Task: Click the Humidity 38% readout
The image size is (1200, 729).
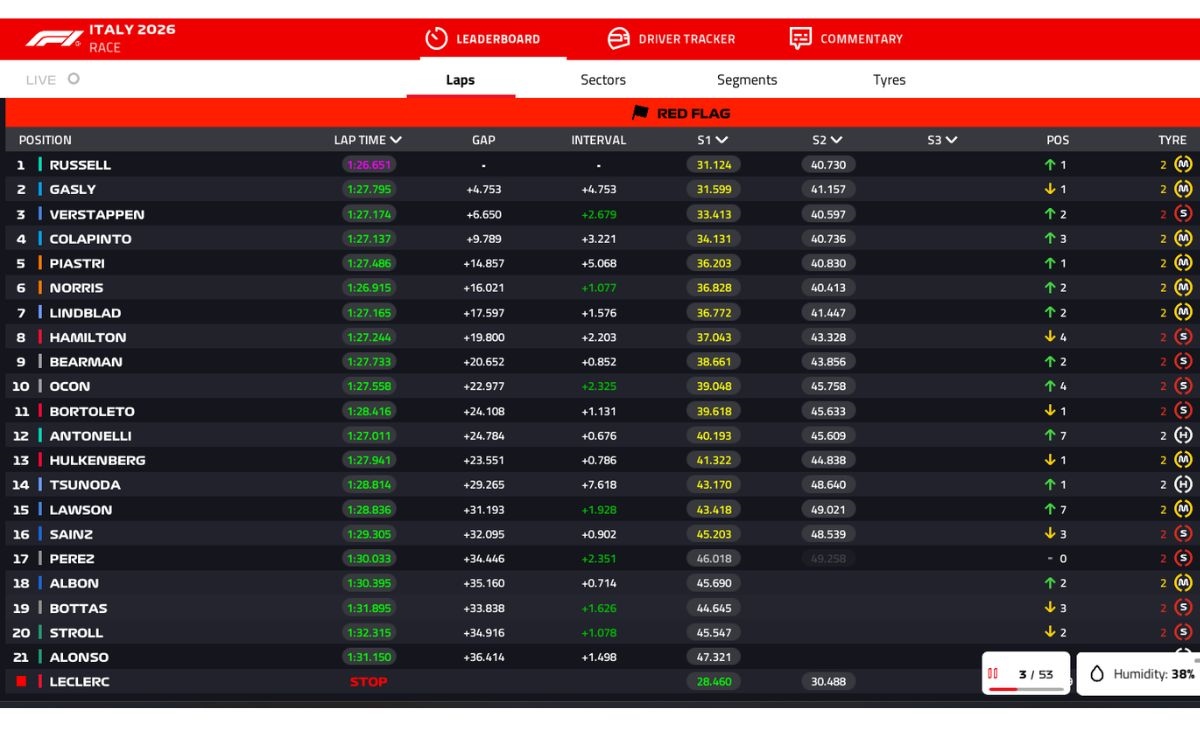Action: click(x=1154, y=674)
